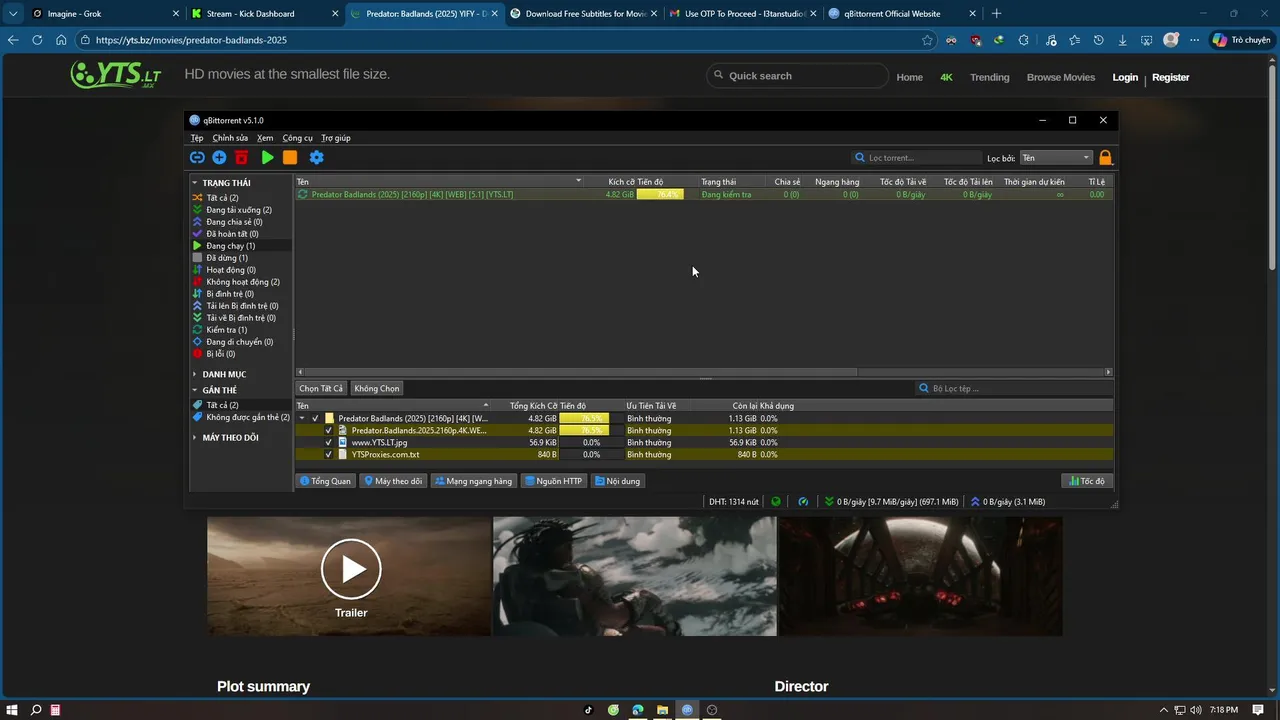Screen dimensions: 1280x720
Task: Click the browser refresh icon
Action: (37, 40)
